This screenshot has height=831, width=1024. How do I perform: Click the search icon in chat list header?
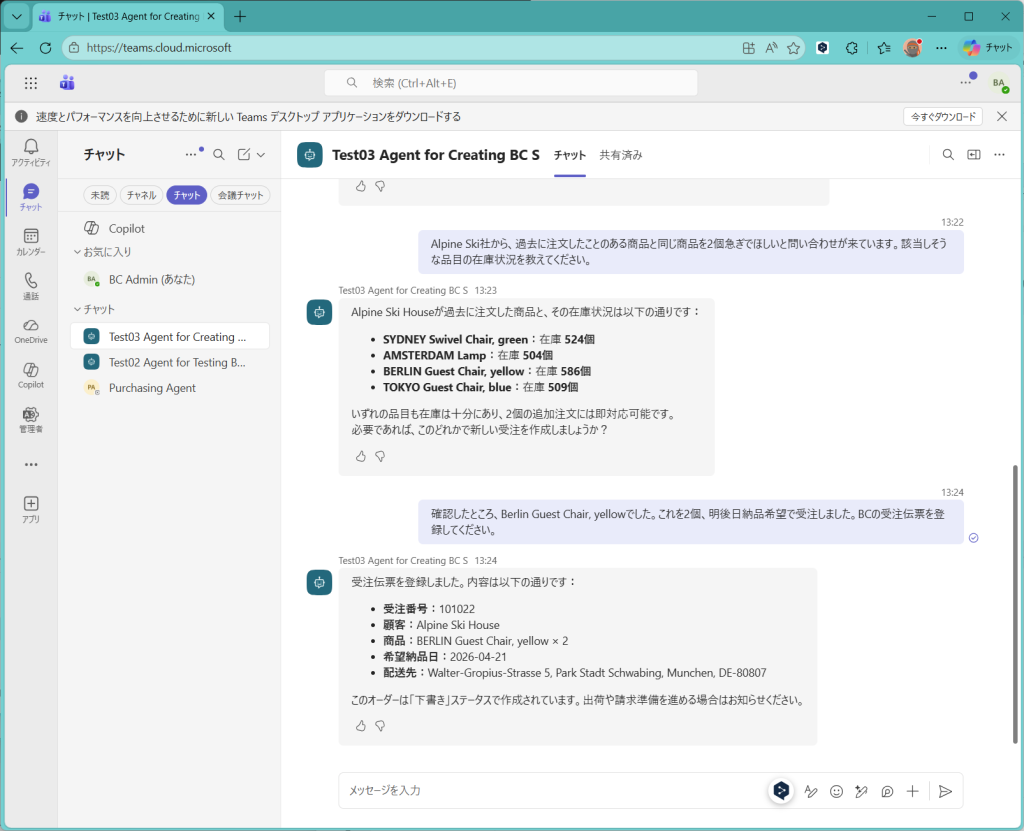[219, 155]
